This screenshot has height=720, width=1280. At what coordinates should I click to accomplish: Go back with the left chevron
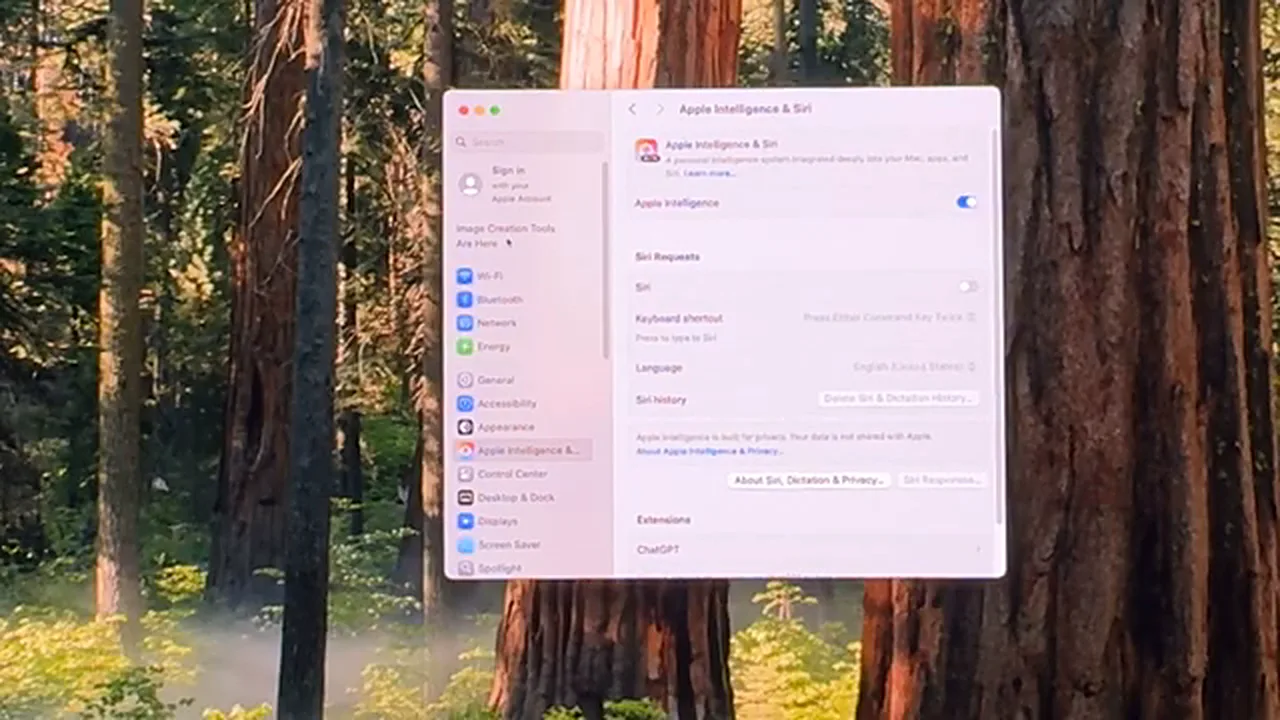coord(632,109)
